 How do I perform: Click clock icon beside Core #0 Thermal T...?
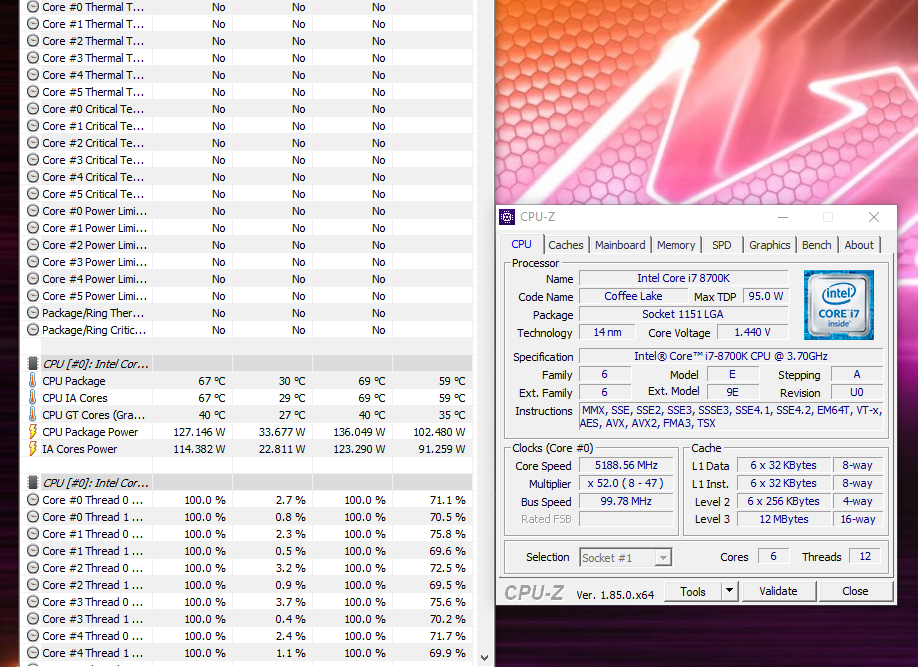[x=33, y=7]
